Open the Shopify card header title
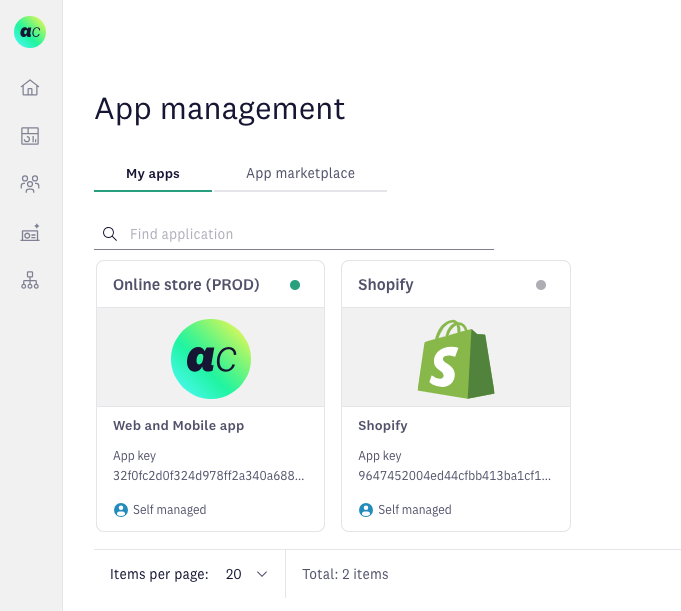The height and width of the screenshot is (611, 681). [386, 285]
